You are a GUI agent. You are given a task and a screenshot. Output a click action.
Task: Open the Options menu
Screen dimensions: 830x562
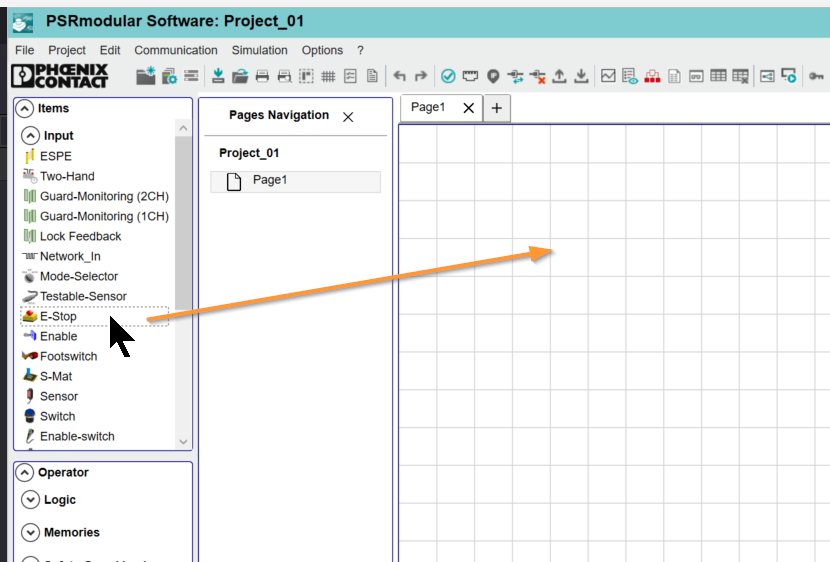point(322,50)
